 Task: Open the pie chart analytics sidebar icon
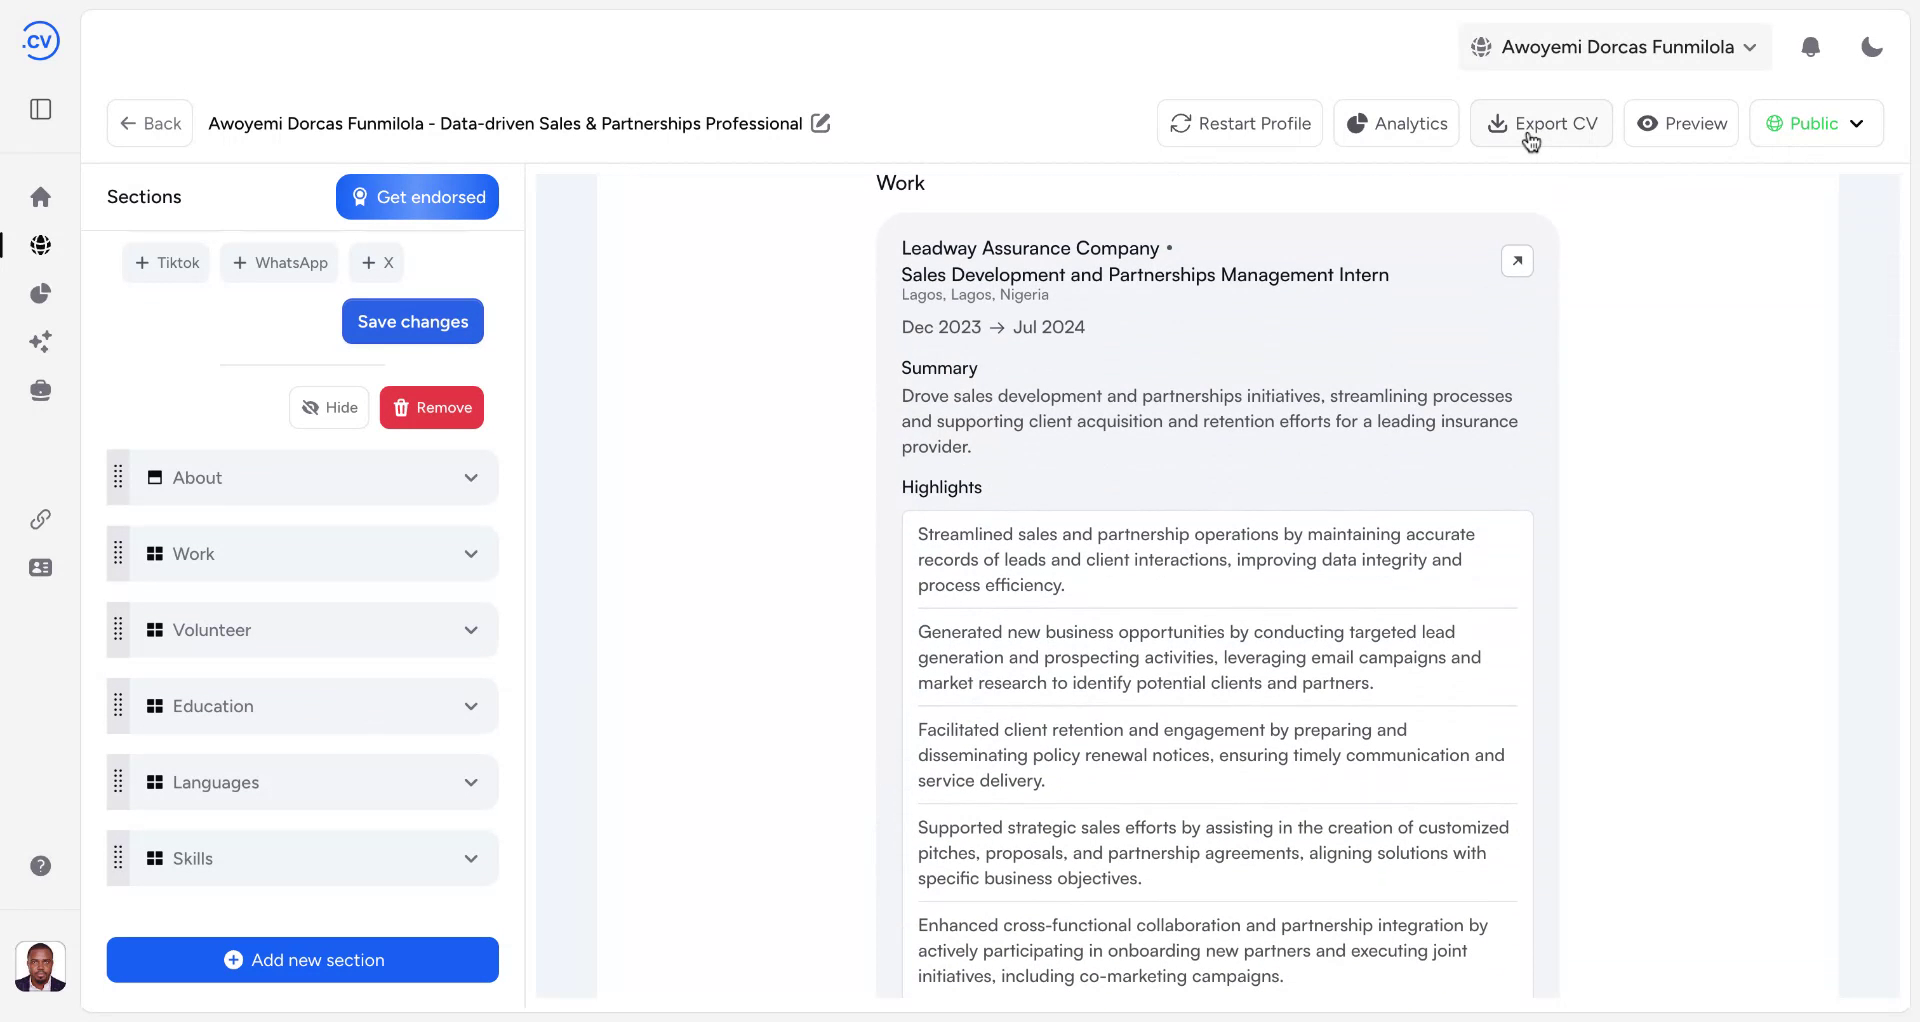coord(40,293)
